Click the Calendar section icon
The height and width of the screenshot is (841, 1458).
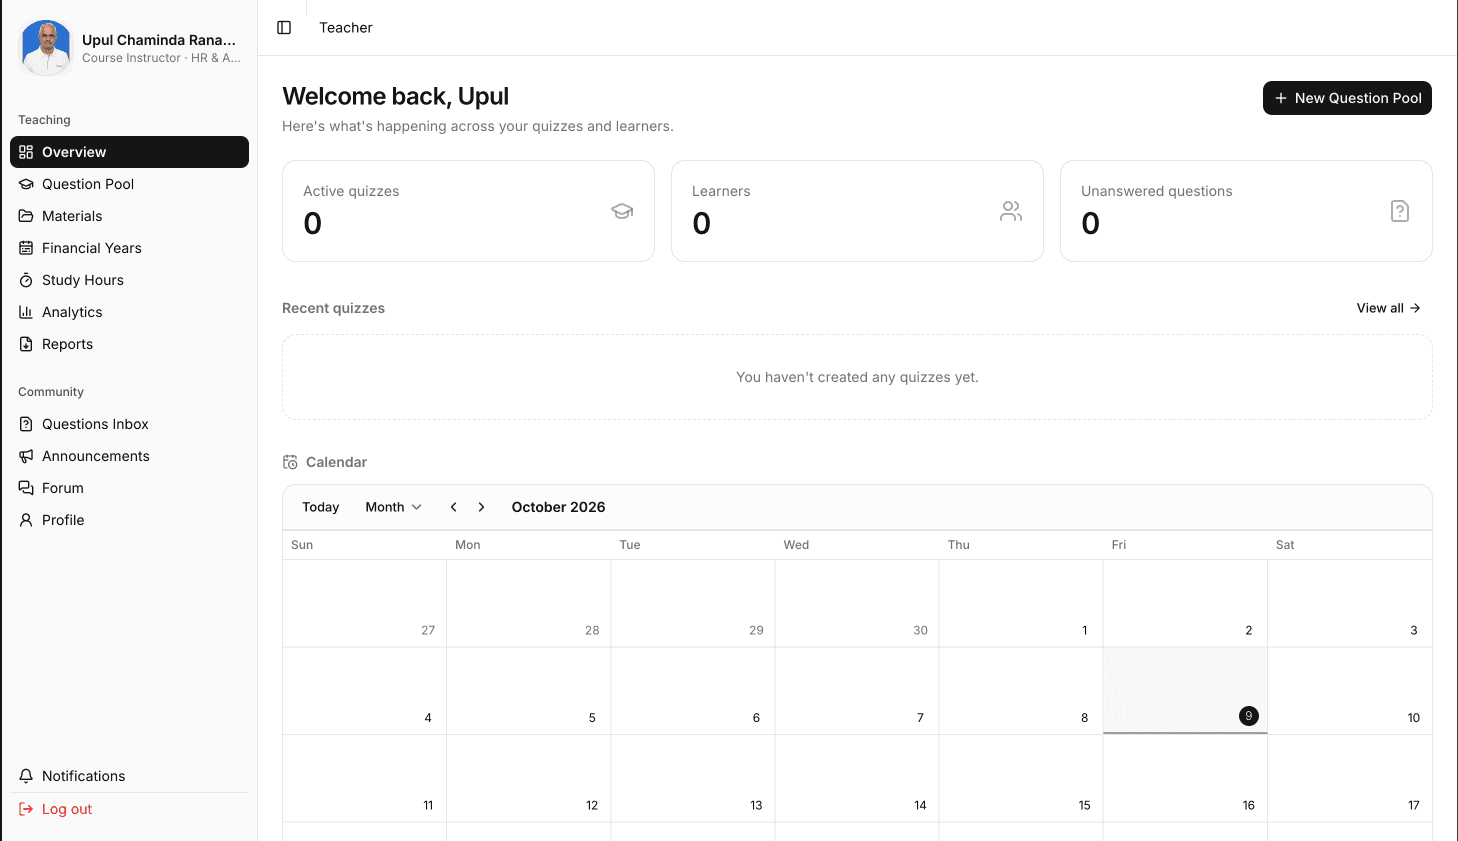pos(290,462)
